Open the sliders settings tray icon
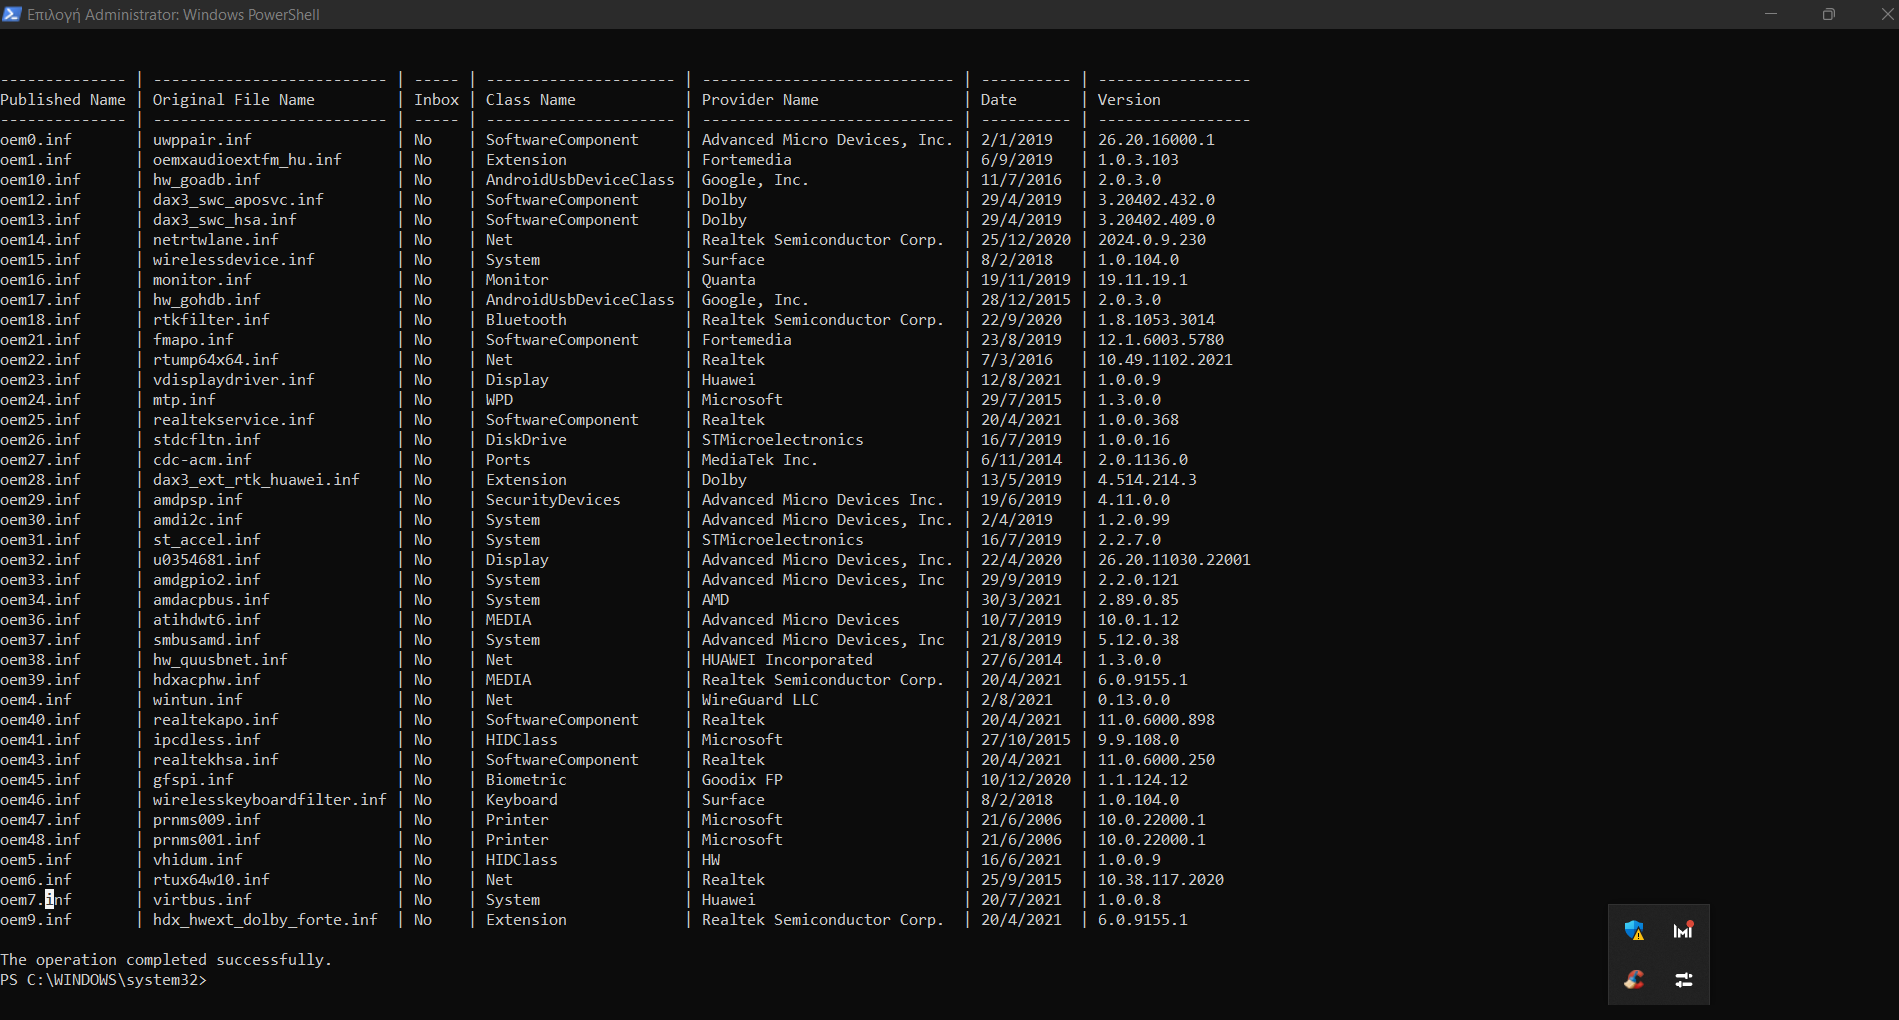 (1683, 980)
